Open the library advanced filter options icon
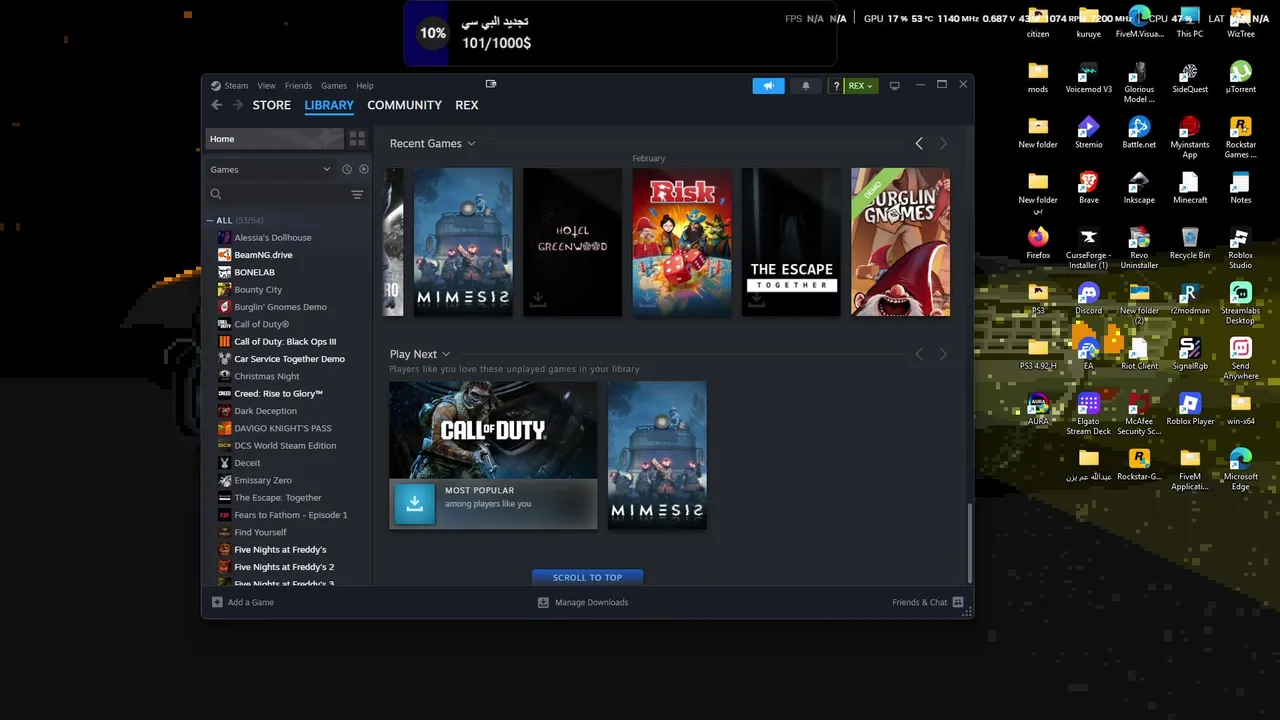 pos(357,194)
